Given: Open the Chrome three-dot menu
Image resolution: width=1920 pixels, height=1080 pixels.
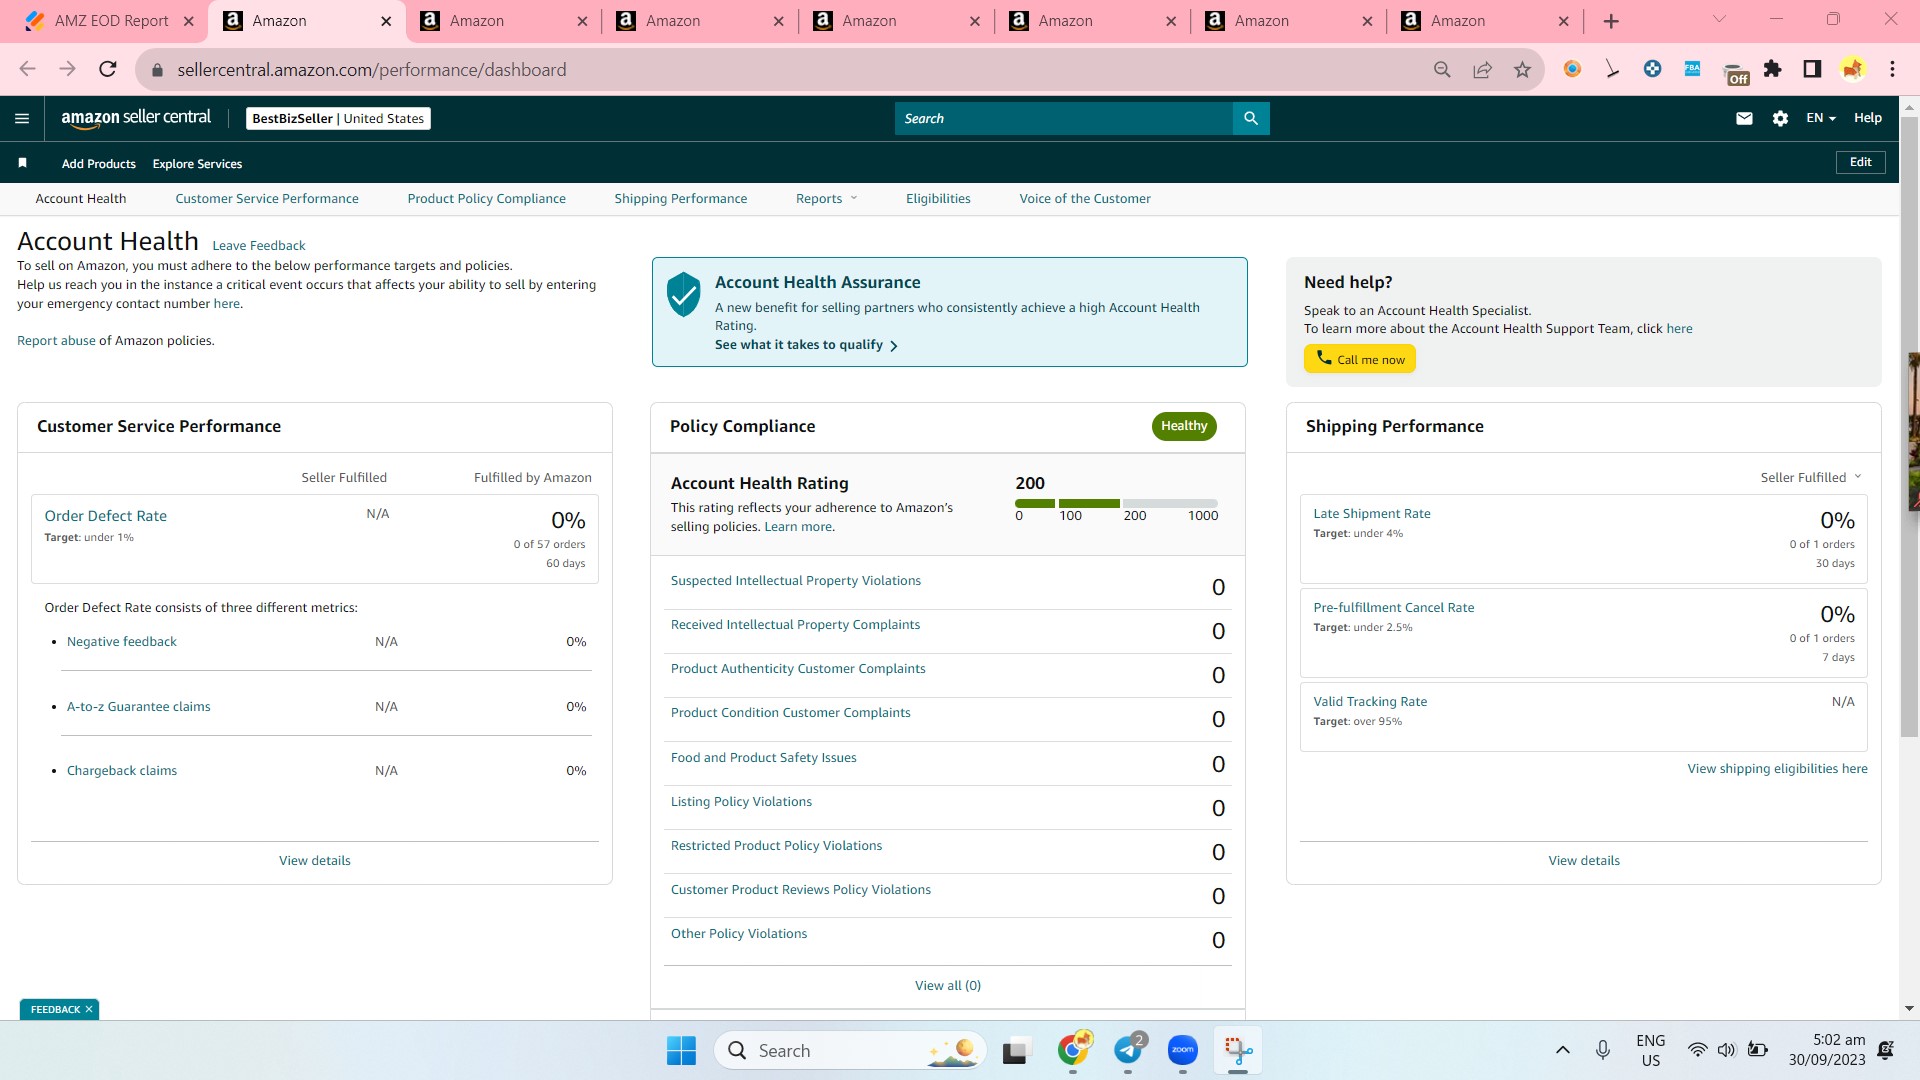Looking at the screenshot, I should (x=1892, y=69).
